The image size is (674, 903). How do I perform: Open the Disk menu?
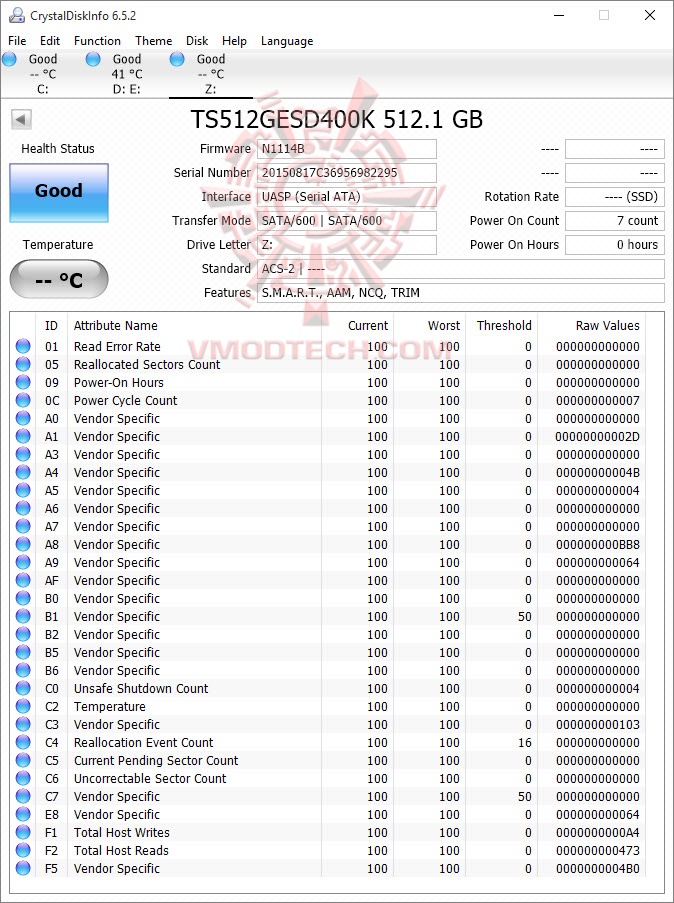coord(197,41)
